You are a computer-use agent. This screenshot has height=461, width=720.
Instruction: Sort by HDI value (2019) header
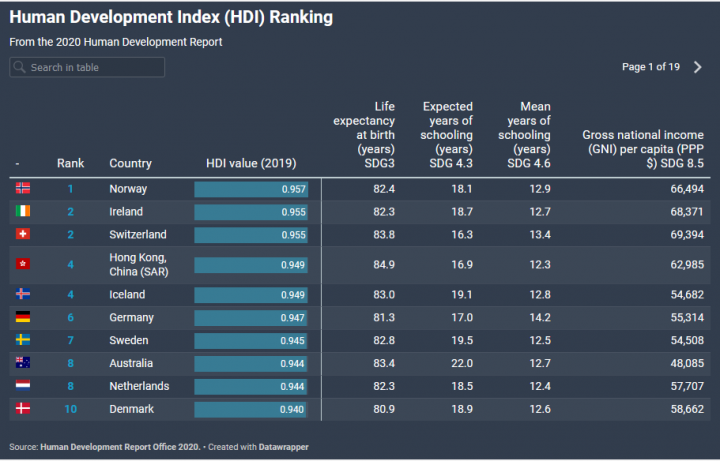tap(251, 163)
